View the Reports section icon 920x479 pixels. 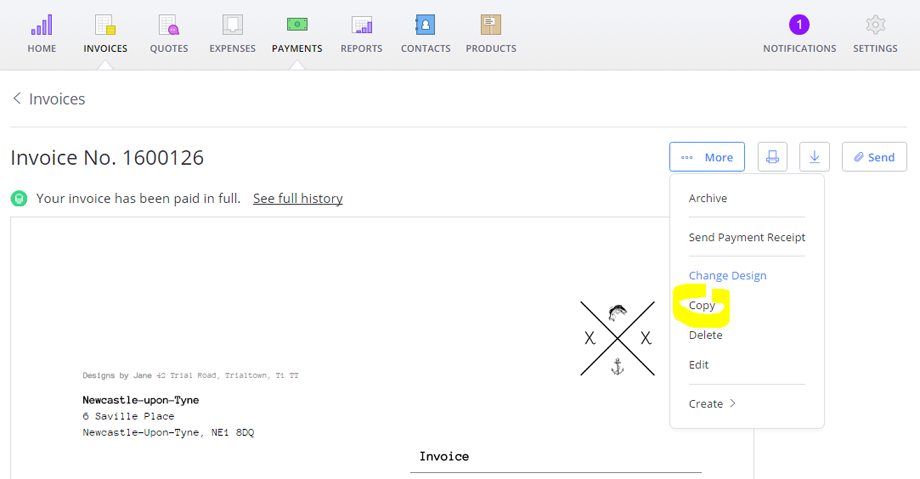coord(361,25)
